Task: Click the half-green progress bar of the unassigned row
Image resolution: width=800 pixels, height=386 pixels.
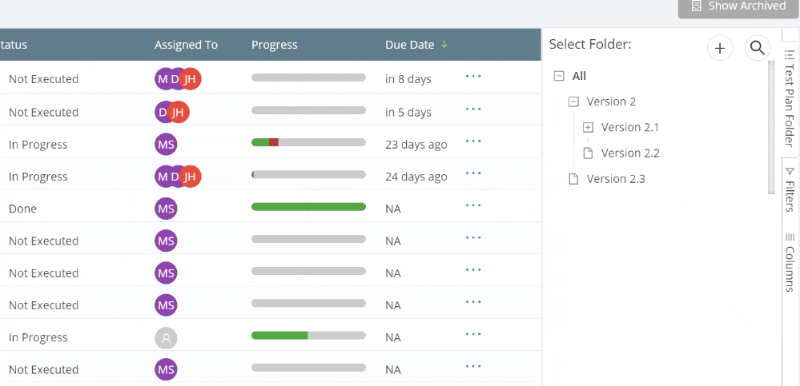Action: [x=309, y=336]
